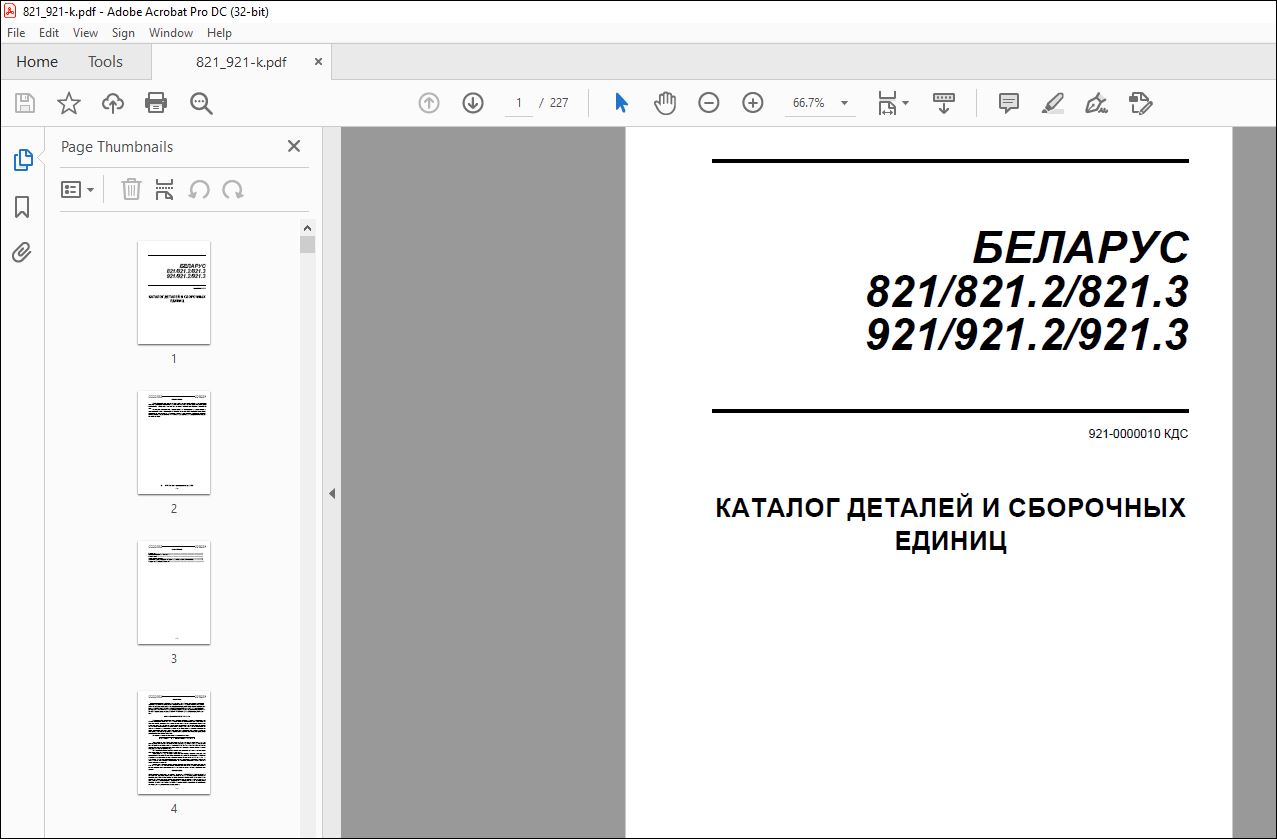Image resolution: width=1277 pixels, height=839 pixels.
Task: Open thumbnail options dropdown menu
Action: pos(78,189)
